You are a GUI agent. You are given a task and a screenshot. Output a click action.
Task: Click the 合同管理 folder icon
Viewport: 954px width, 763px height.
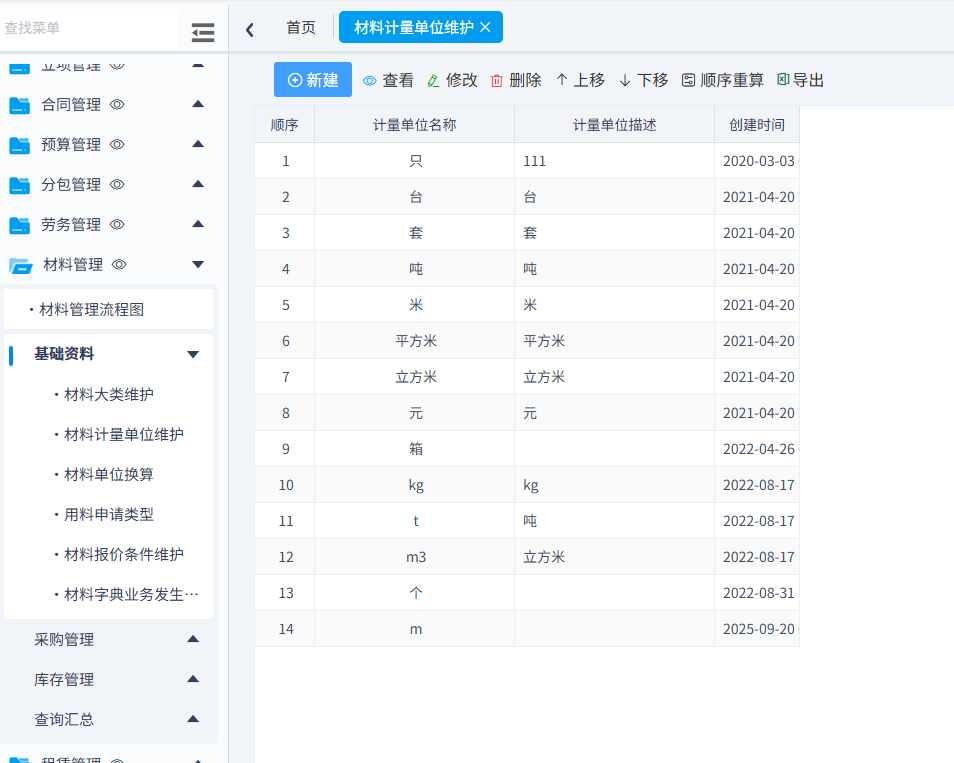click(x=19, y=105)
